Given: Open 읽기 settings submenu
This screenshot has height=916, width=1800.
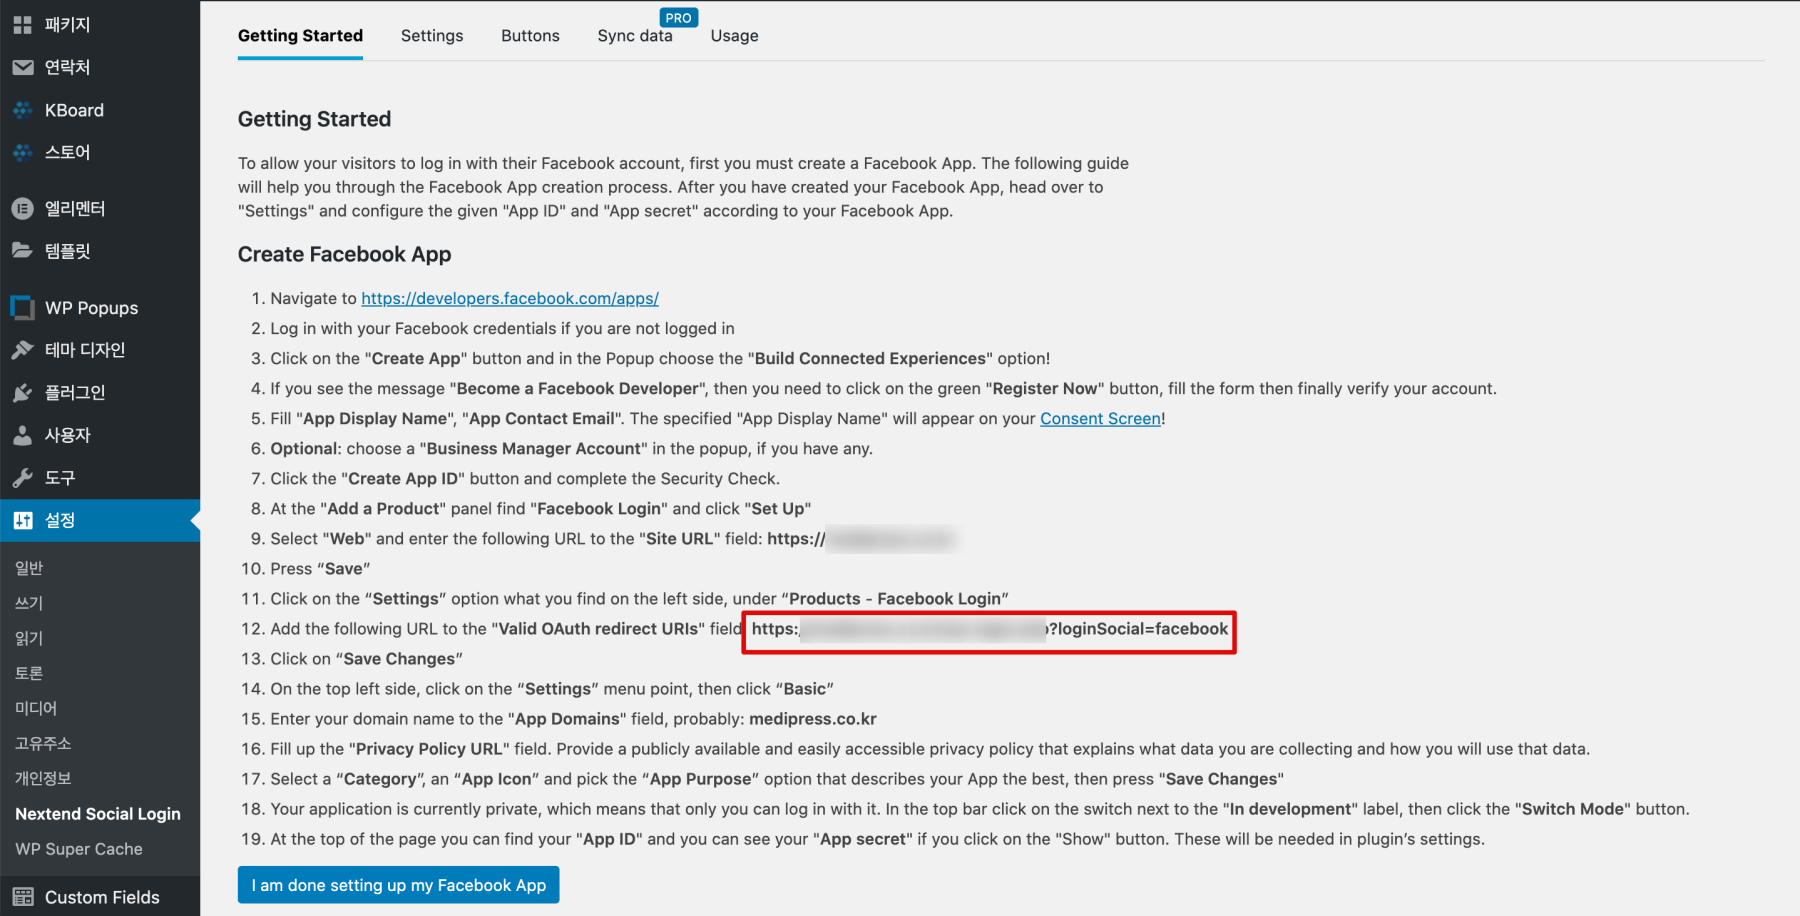Looking at the screenshot, I should (29, 638).
